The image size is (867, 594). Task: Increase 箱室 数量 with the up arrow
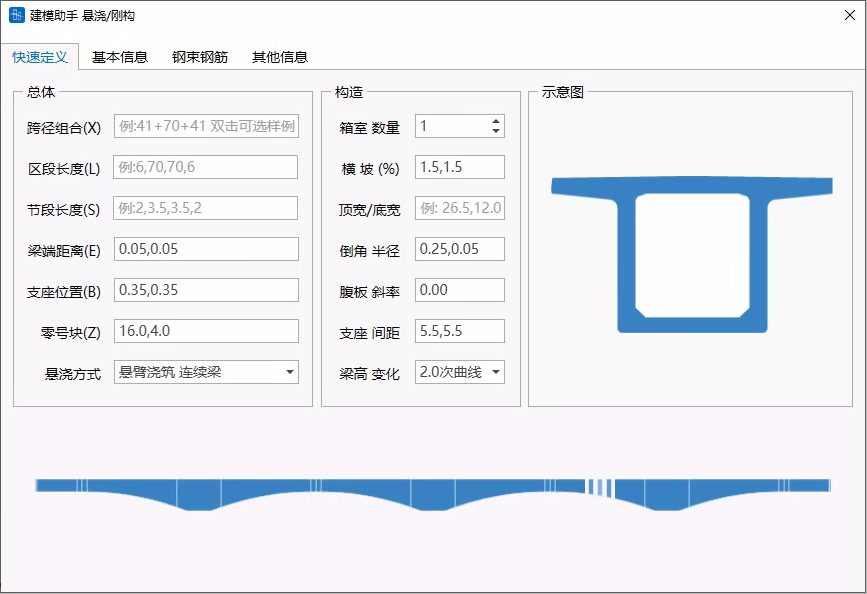point(496,121)
